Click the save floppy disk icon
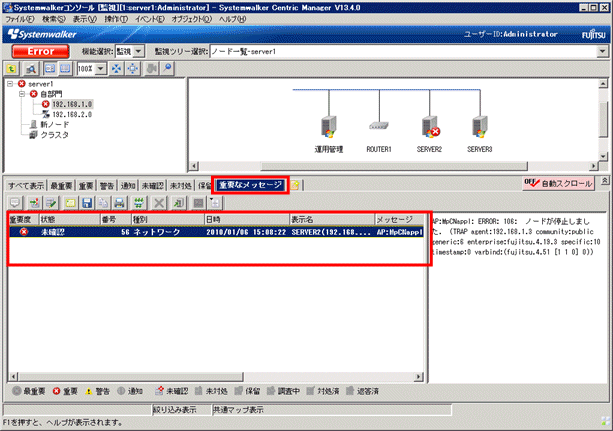 tap(87, 203)
